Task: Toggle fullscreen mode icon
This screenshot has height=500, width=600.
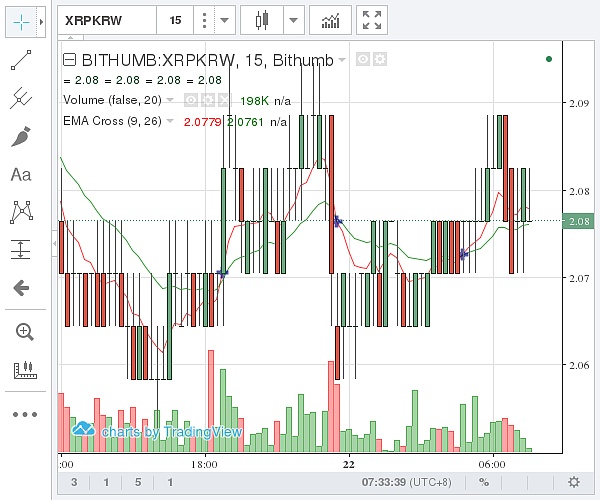Action: (372, 20)
